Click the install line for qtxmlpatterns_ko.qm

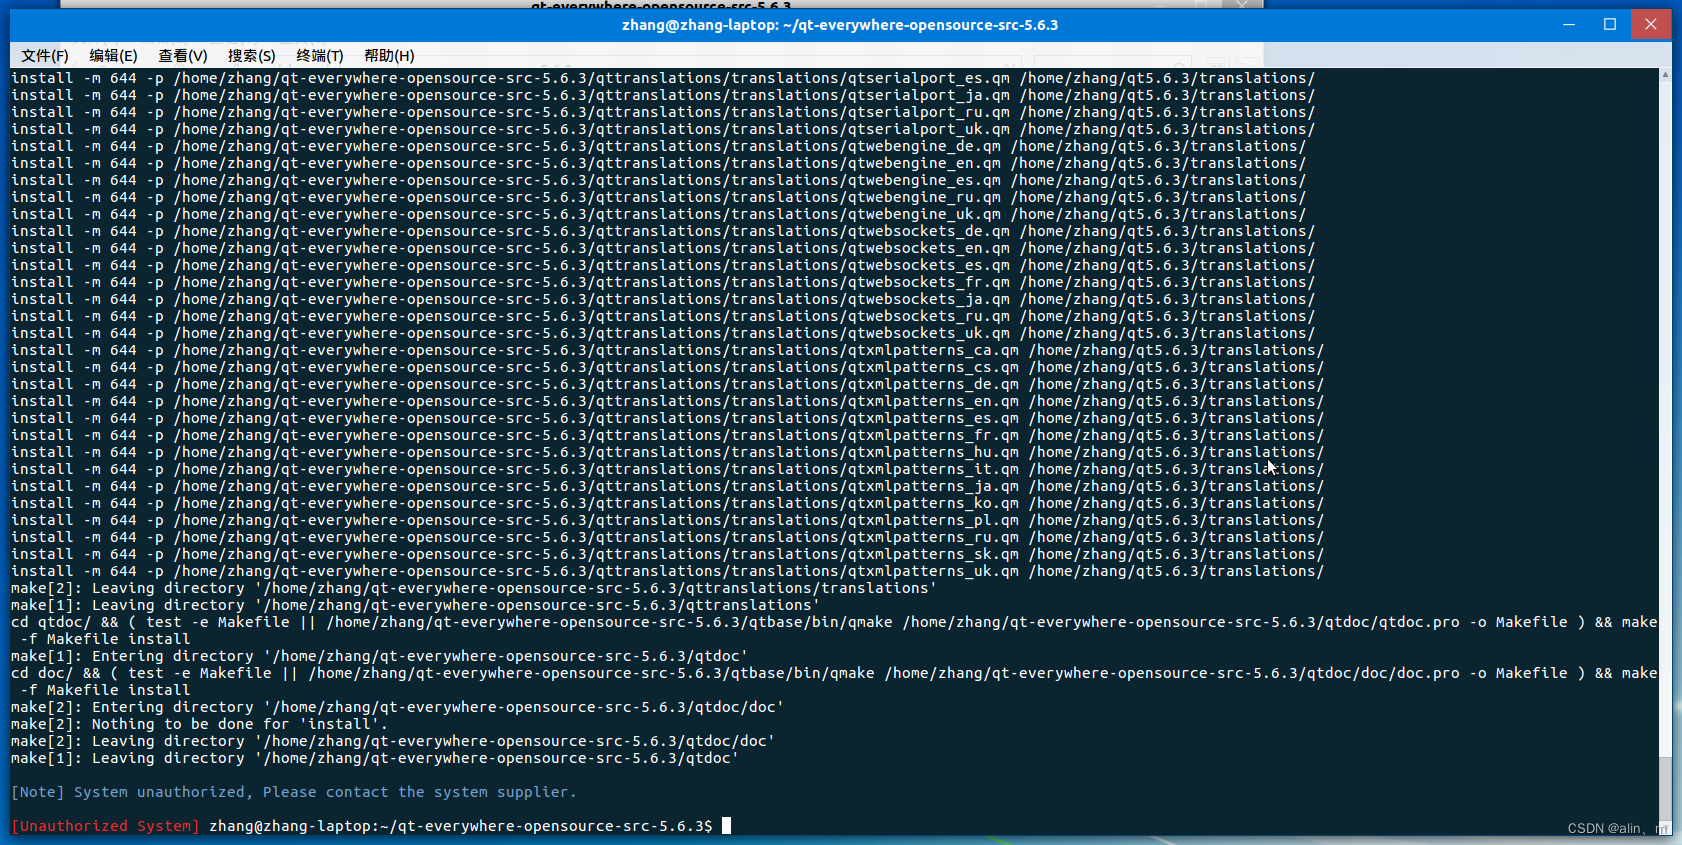tap(668, 503)
